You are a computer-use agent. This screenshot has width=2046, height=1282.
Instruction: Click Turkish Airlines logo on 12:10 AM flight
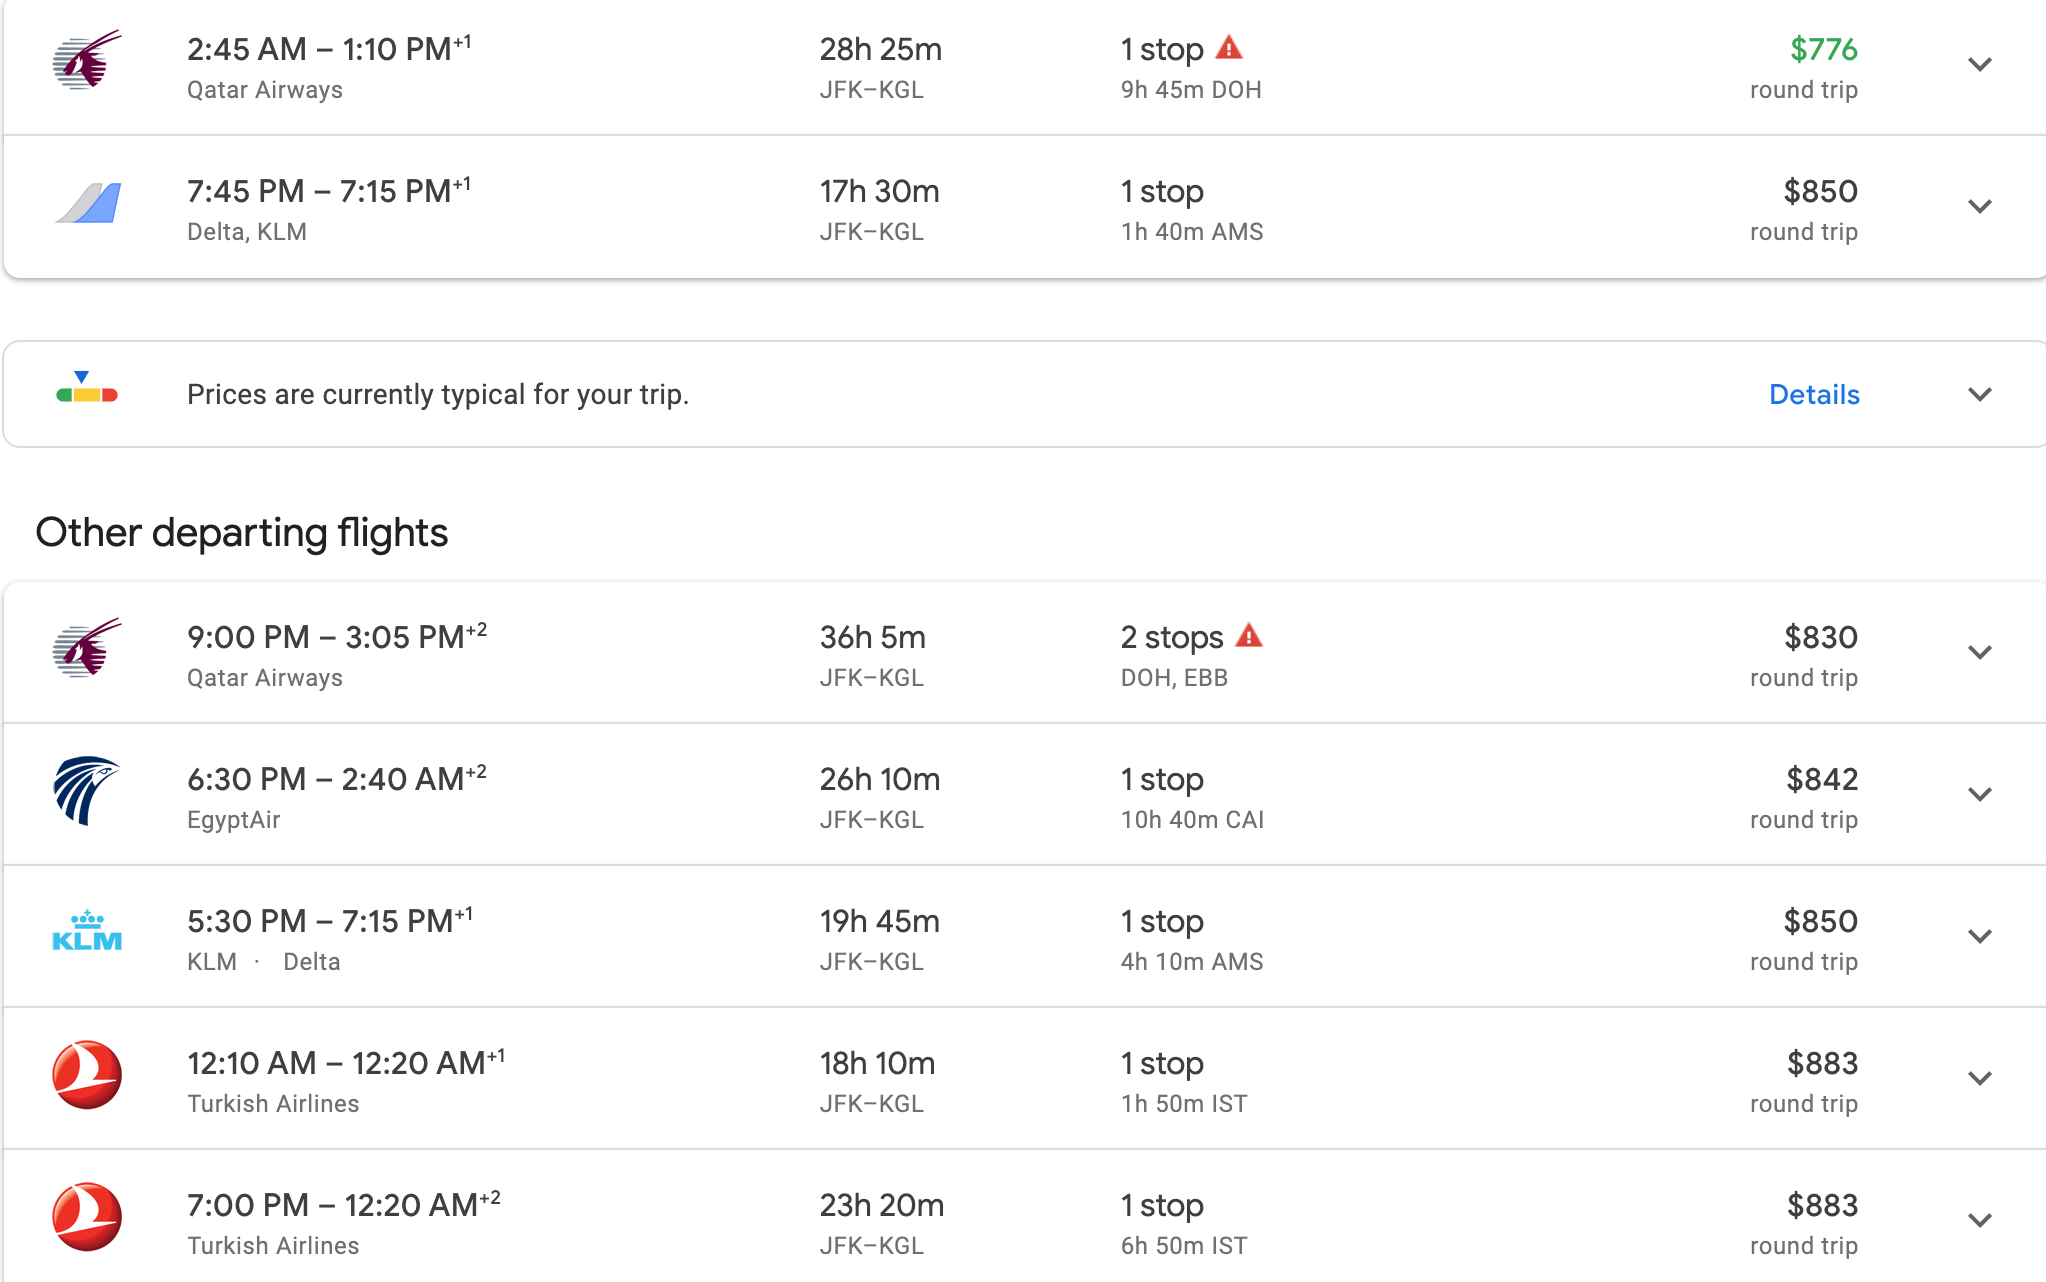[87, 1075]
